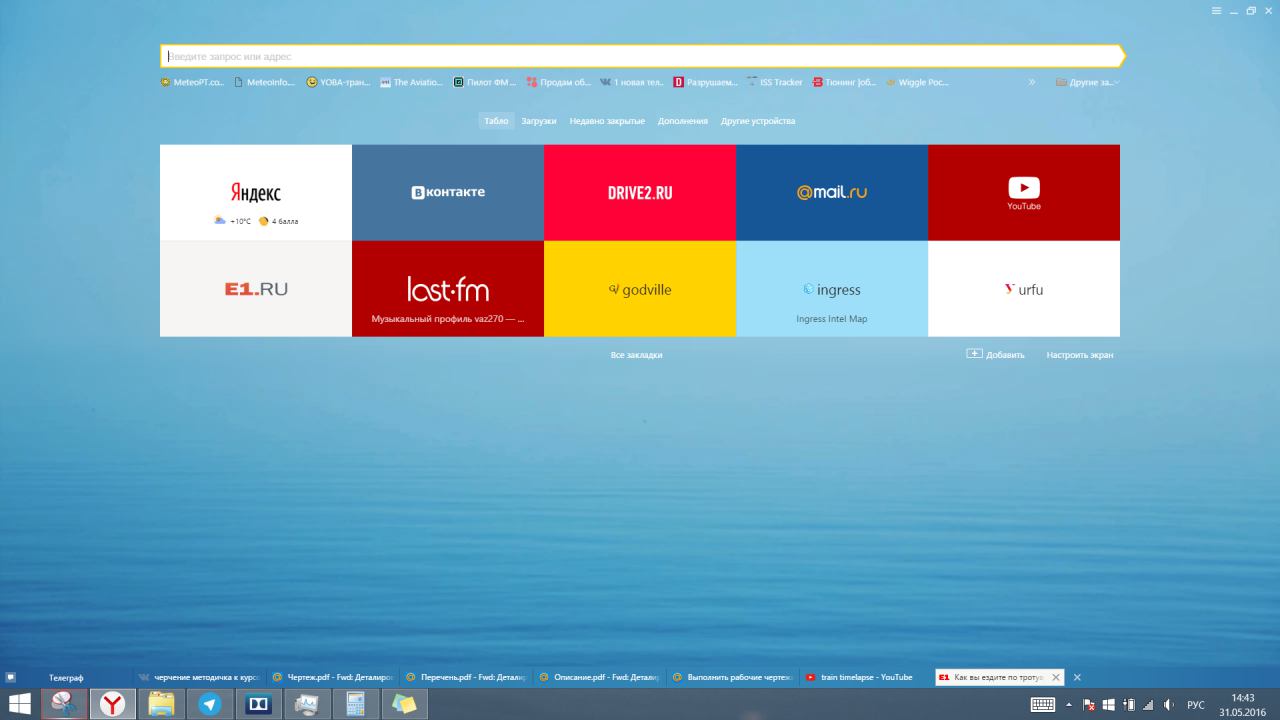Open the E1.RU tile
1280x720 pixels.
256,289
